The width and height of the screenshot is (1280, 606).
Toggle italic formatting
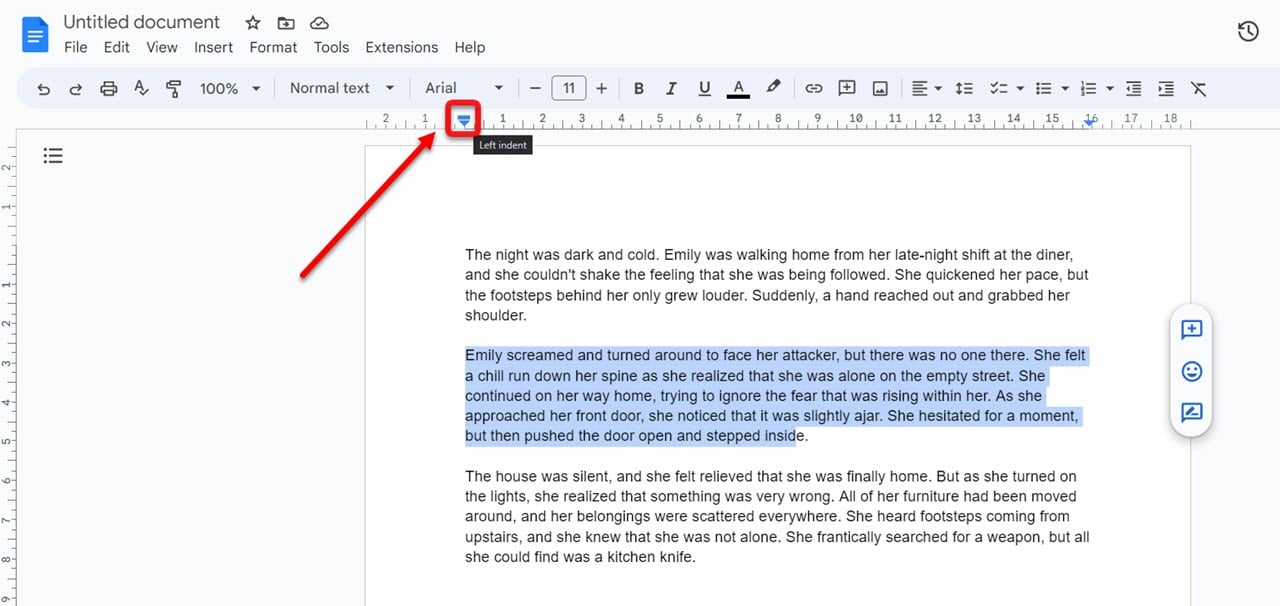(671, 88)
